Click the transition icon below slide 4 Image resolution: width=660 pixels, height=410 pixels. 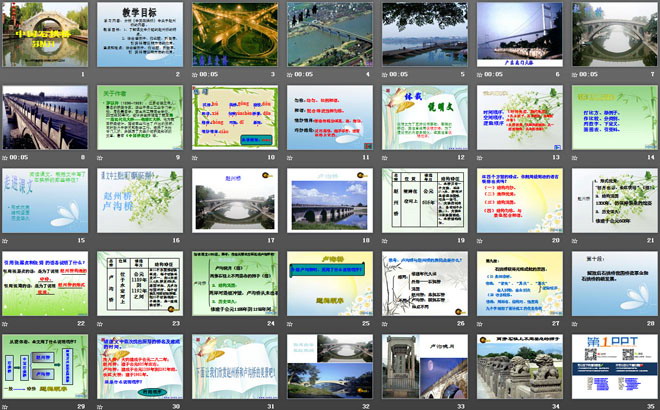click(x=291, y=74)
